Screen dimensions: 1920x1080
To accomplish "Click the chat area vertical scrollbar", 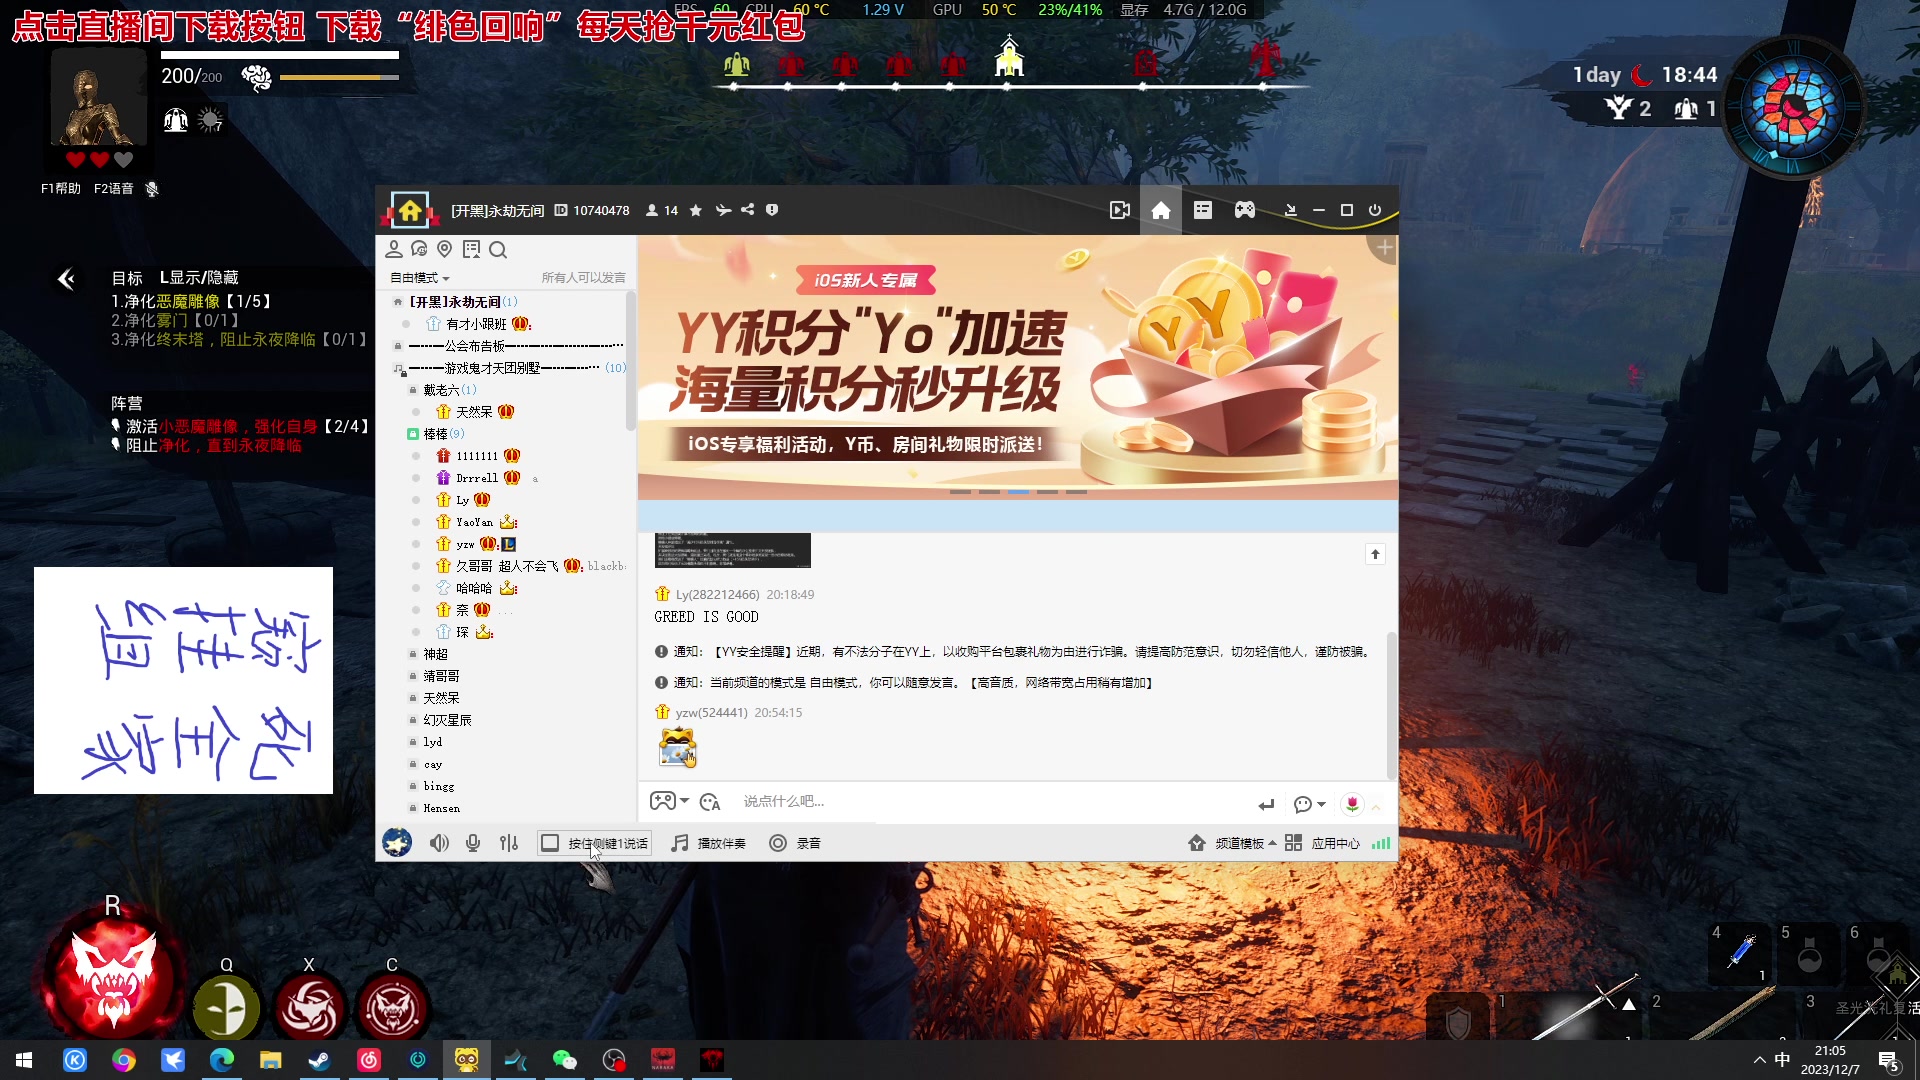I will tap(1391, 705).
